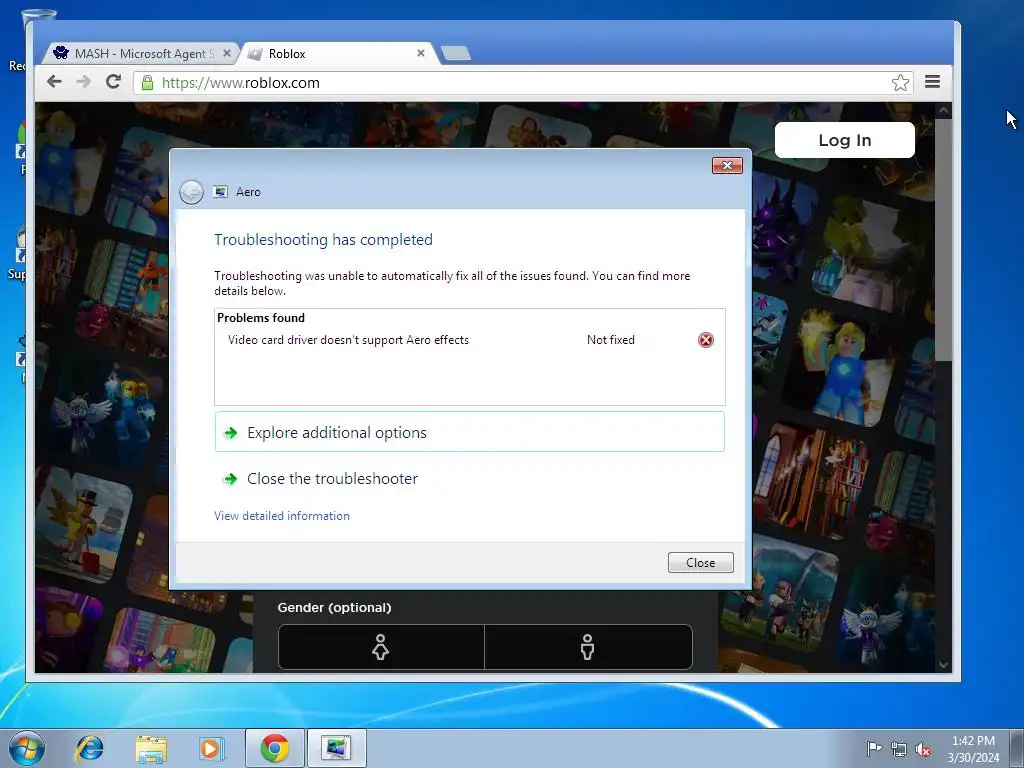Reload the Roblox page
Viewport: 1024px width, 768px height.
point(114,82)
